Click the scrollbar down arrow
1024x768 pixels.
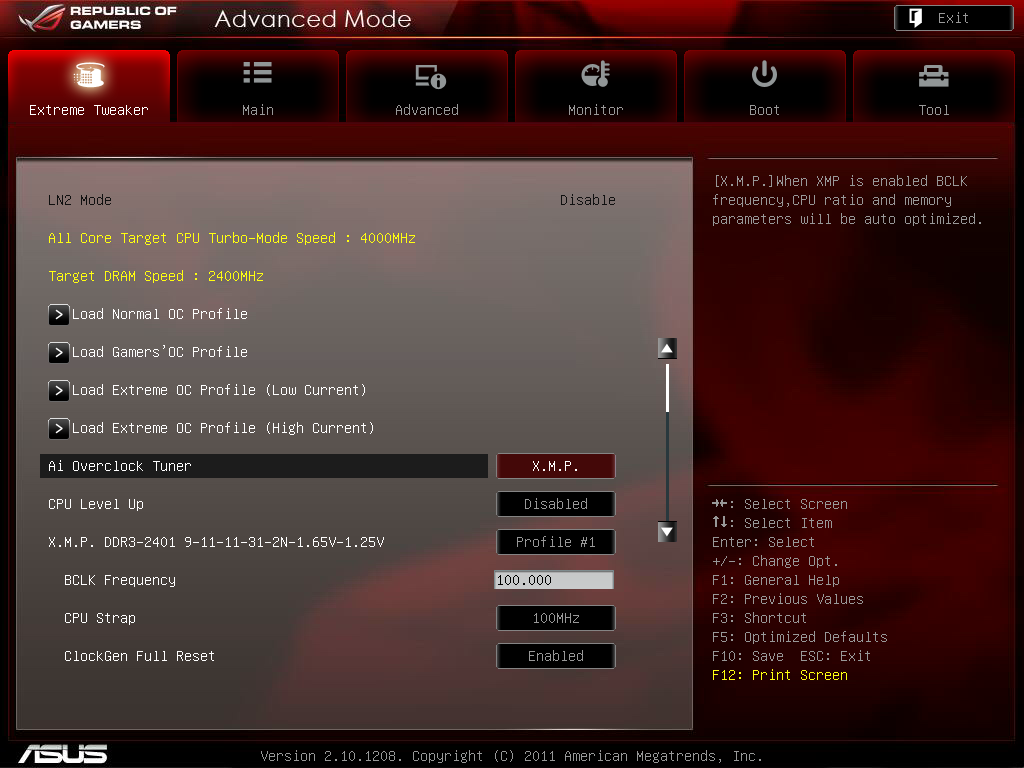tap(667, 532)
